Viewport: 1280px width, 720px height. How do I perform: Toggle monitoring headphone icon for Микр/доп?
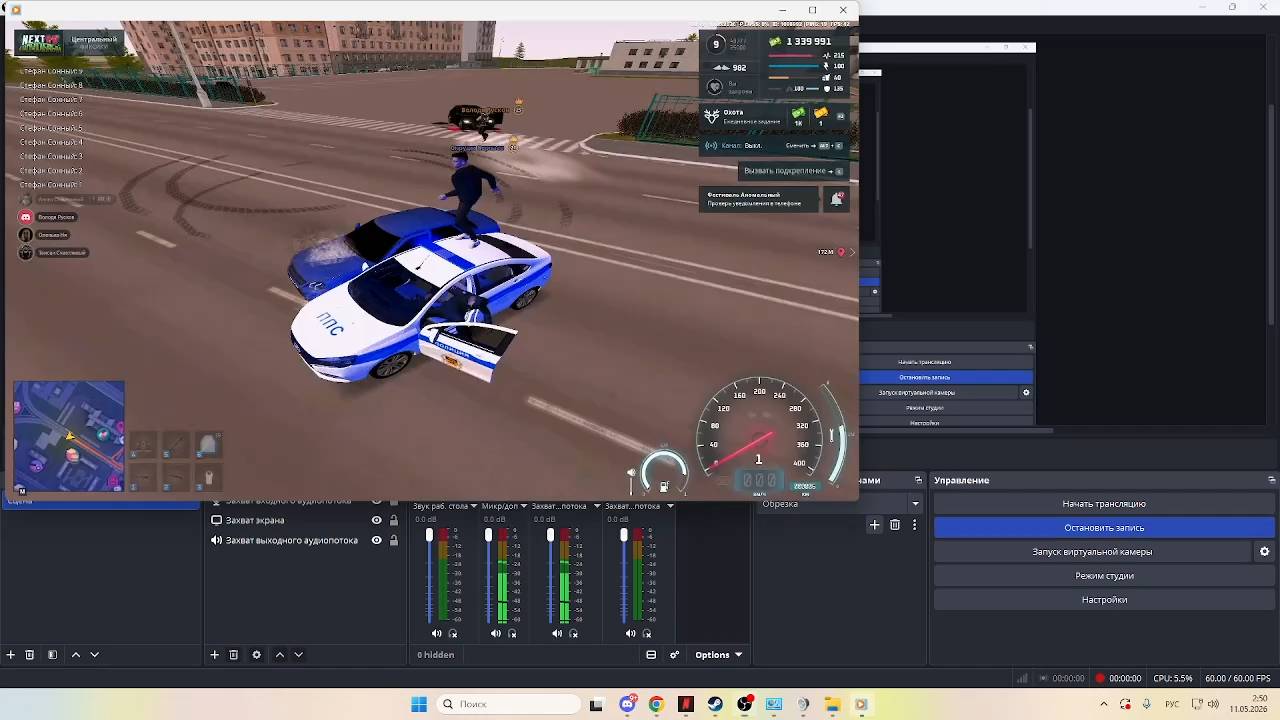512,633
